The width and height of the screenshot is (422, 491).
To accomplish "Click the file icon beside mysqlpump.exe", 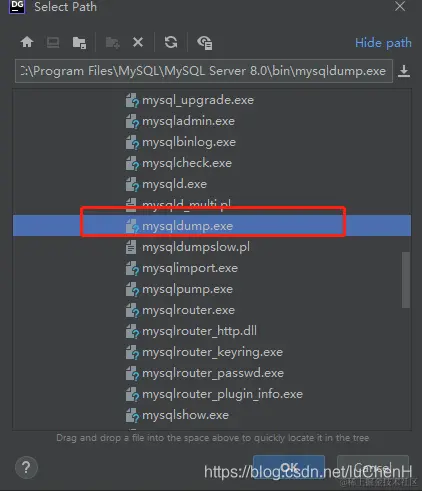I will pyautogui.click(x=132, y=289).
